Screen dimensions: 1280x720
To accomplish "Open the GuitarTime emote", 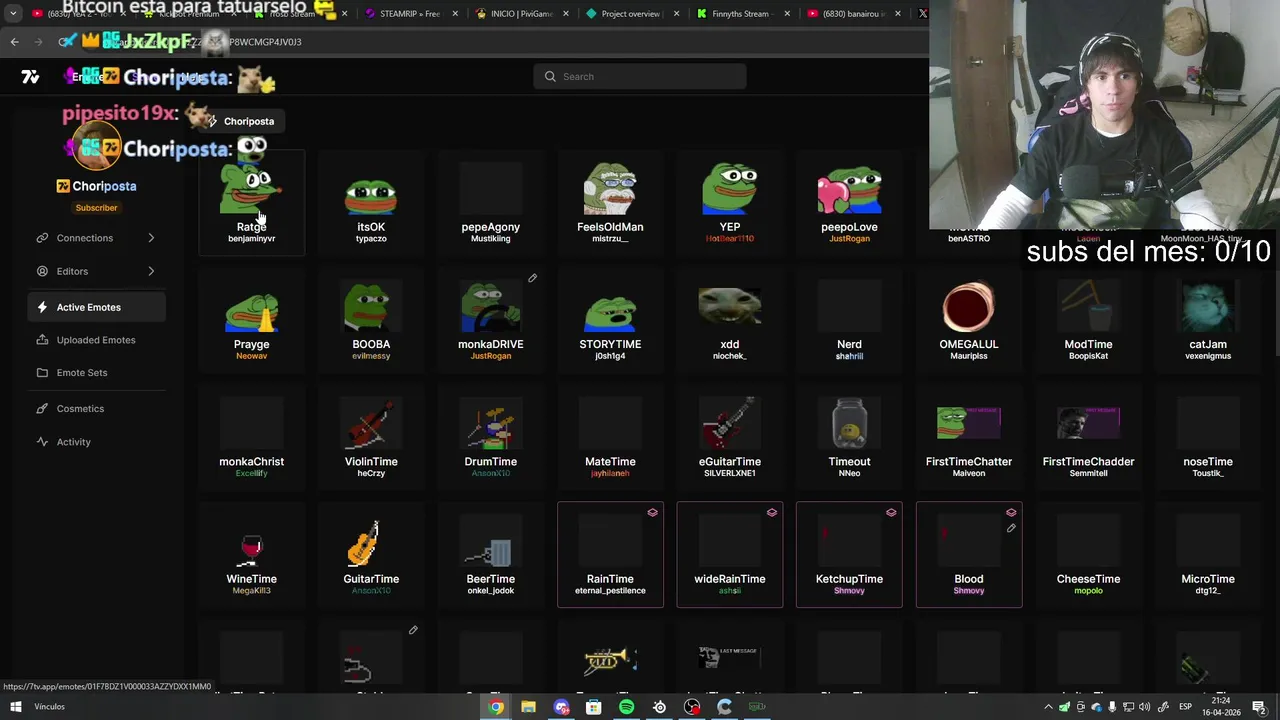I will pos(371,555).
